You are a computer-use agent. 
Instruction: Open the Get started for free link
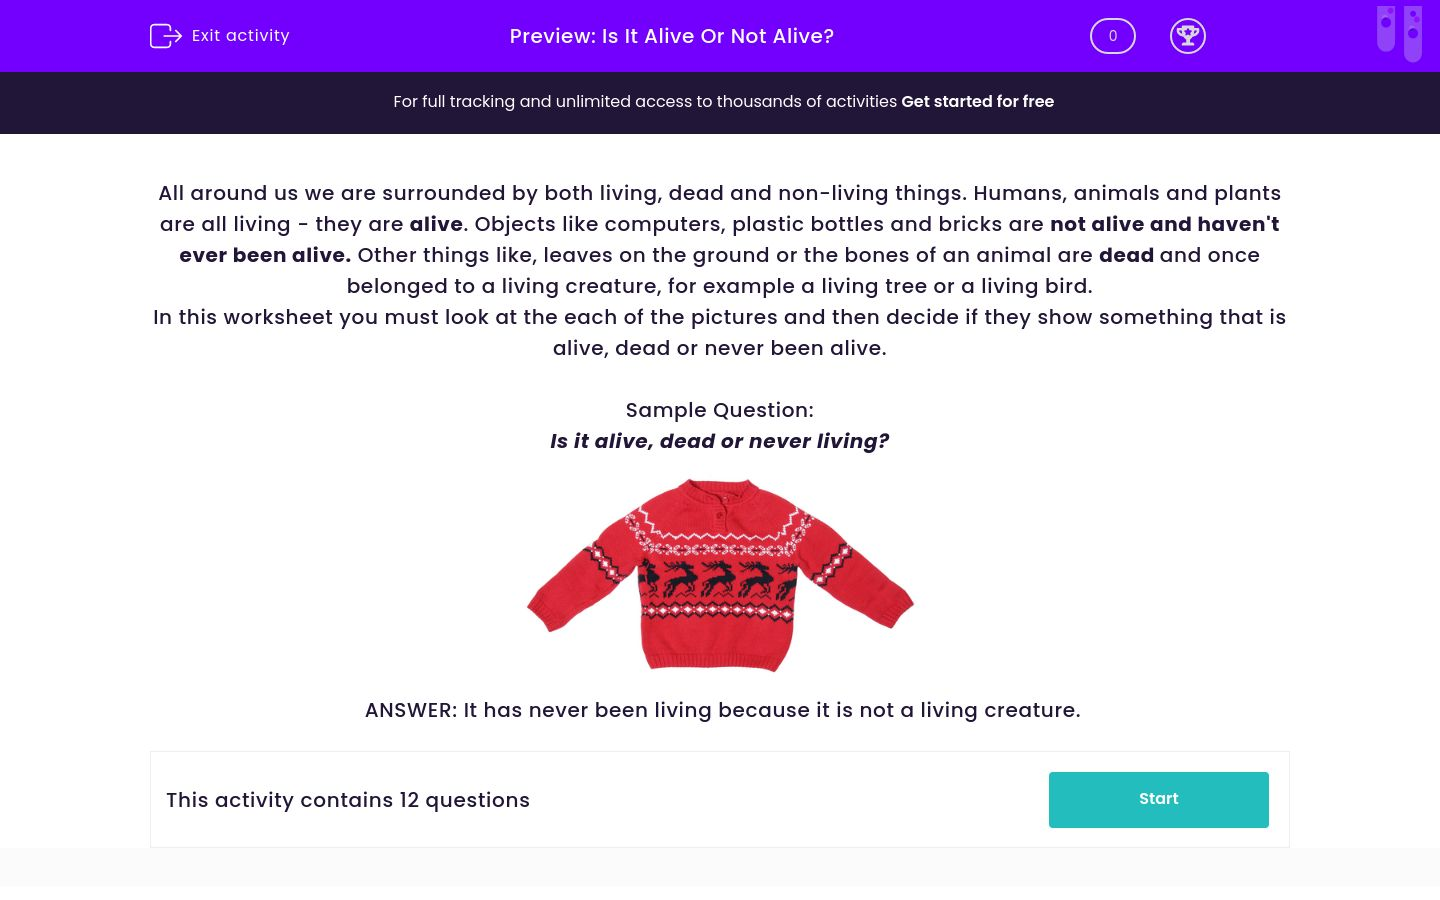pos(977,101)
